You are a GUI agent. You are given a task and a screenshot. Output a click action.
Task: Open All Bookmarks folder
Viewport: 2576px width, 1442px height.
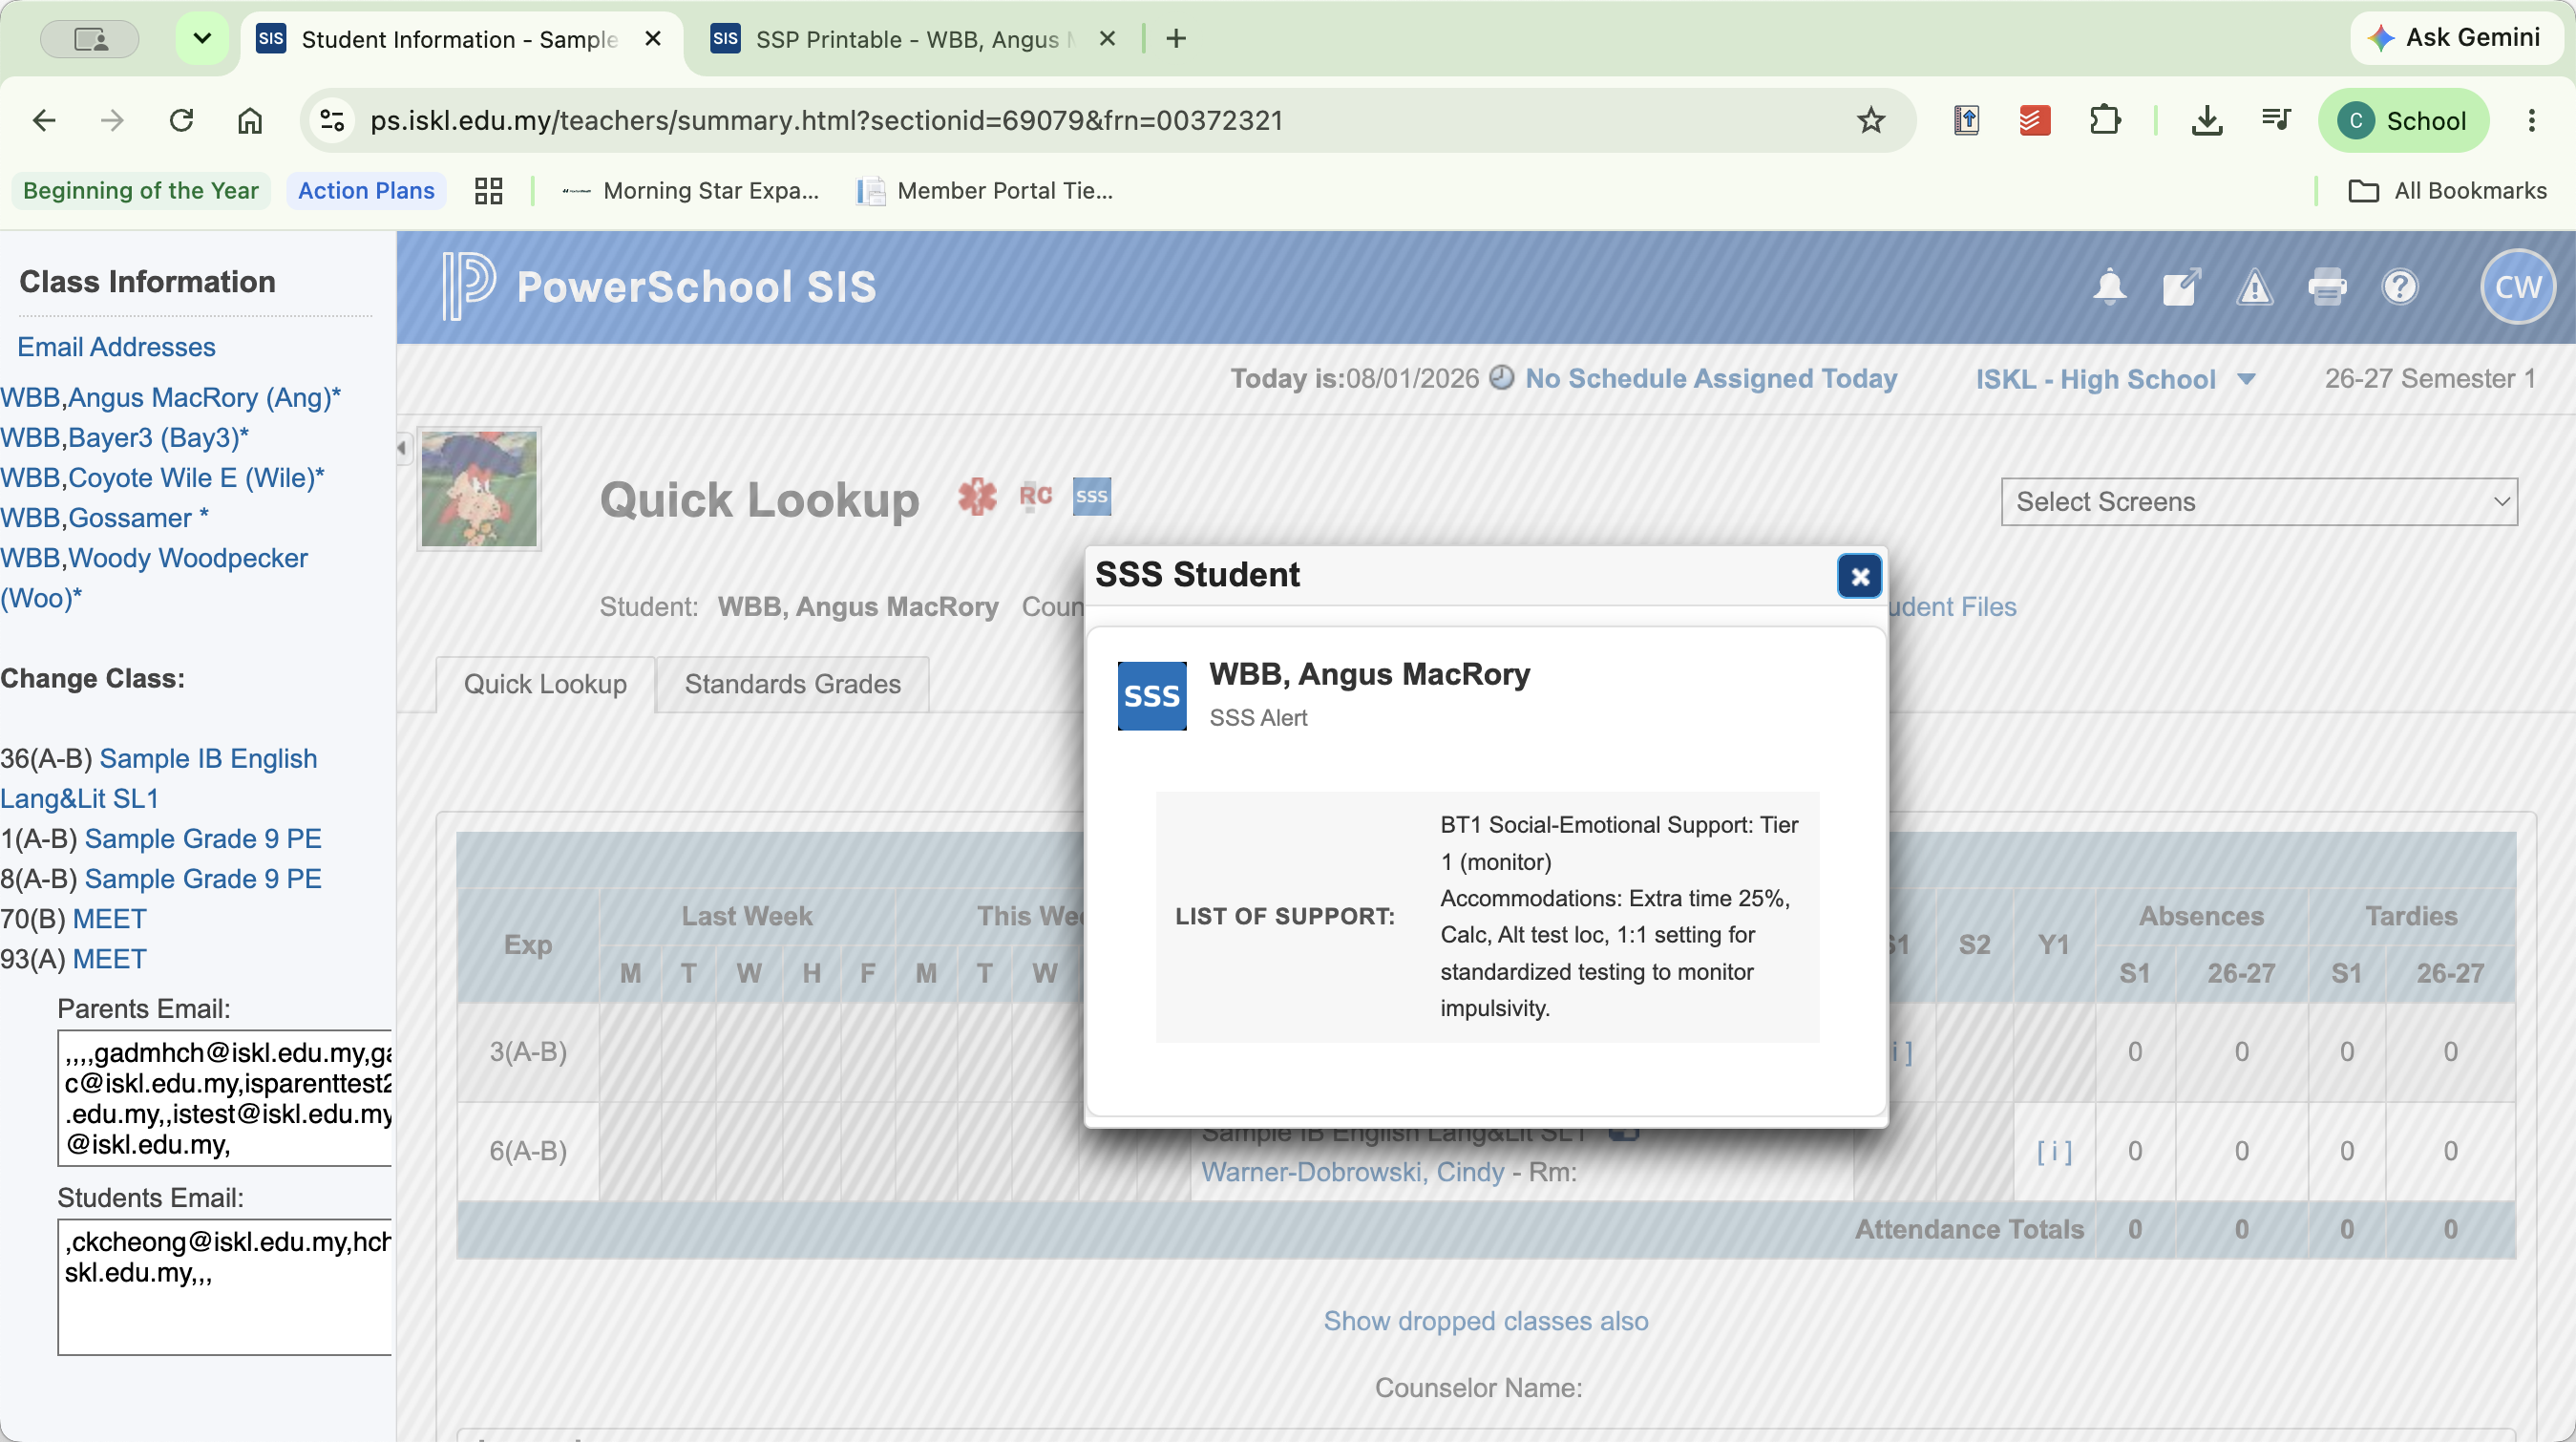tap(2446, 191)
